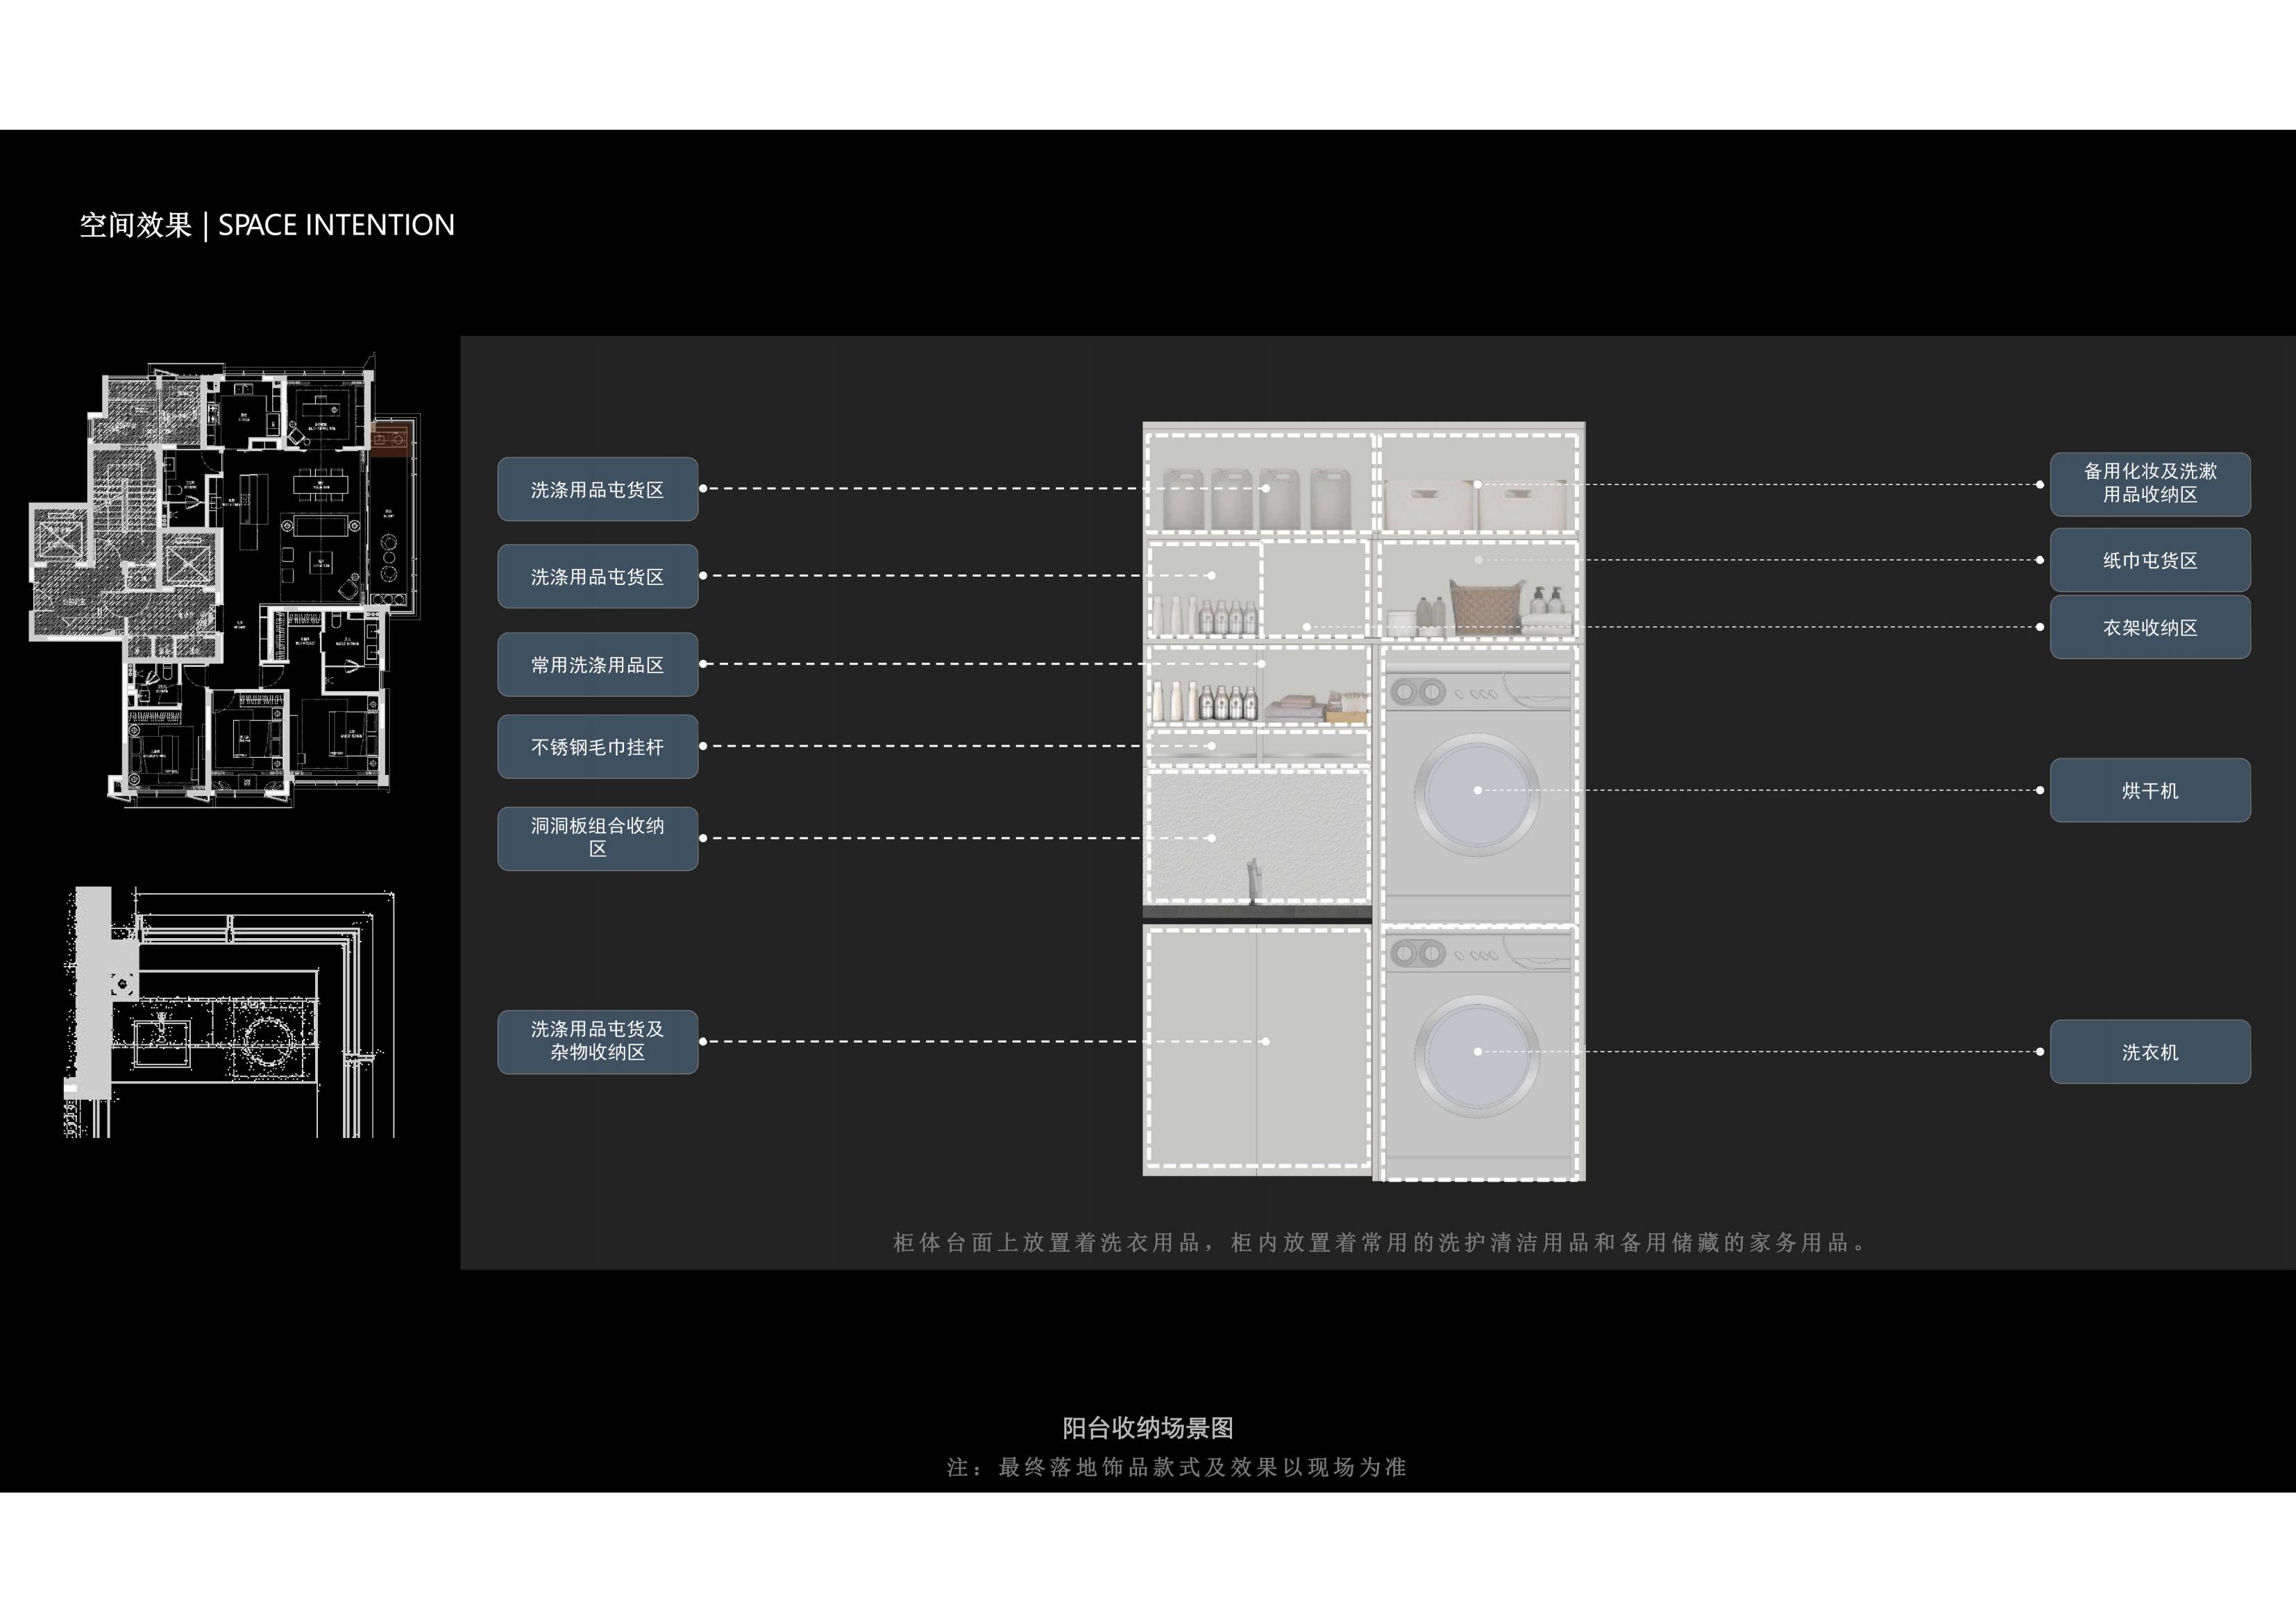Click the 备用化妆及洗漱用品收纳区 label
The width and height of the screenshot is (2296, 1623).
coord(2149,483)
